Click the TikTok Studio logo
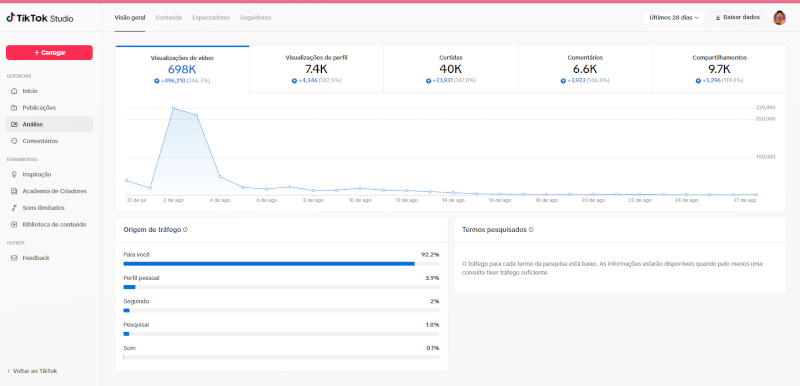Viewport: 800px width, 386px height. [39, 18]
